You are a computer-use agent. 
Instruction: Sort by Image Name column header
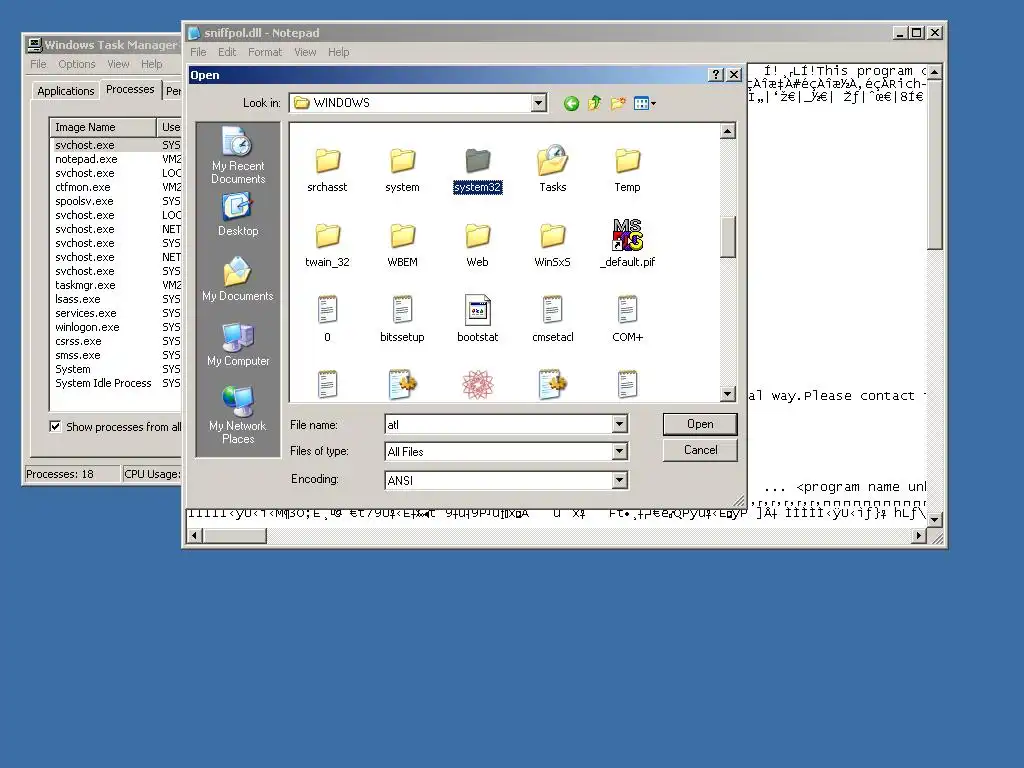103,127
